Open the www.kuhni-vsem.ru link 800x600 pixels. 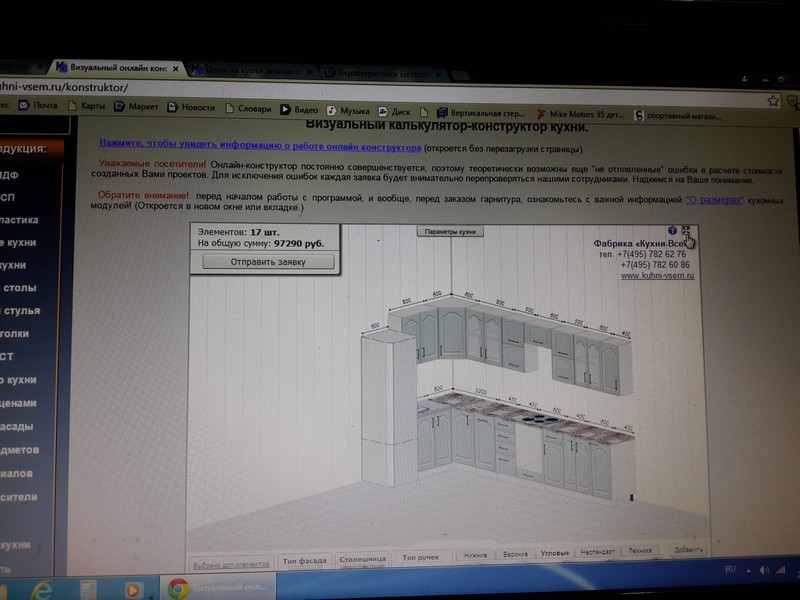[657, 276]
